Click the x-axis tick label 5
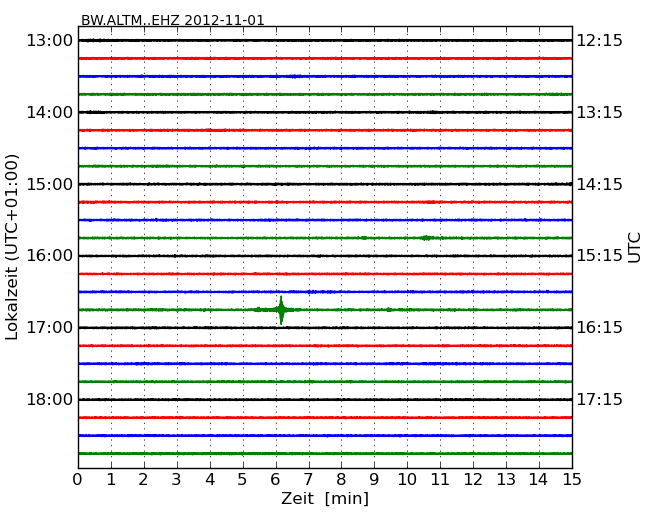Image resolution: width=650 pixels, height=520 pixels. (x=243, y=479)
